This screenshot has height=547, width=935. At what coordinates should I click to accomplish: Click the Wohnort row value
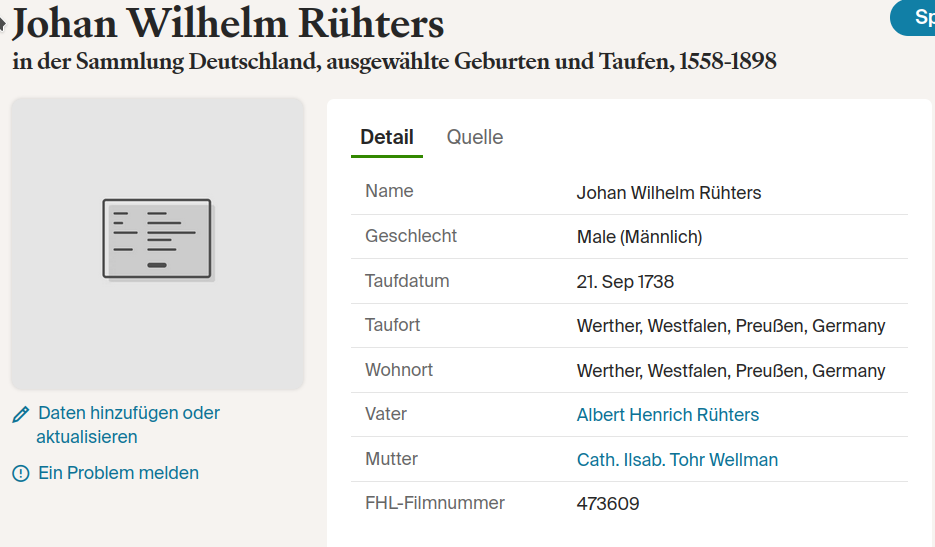click(730, 370)
